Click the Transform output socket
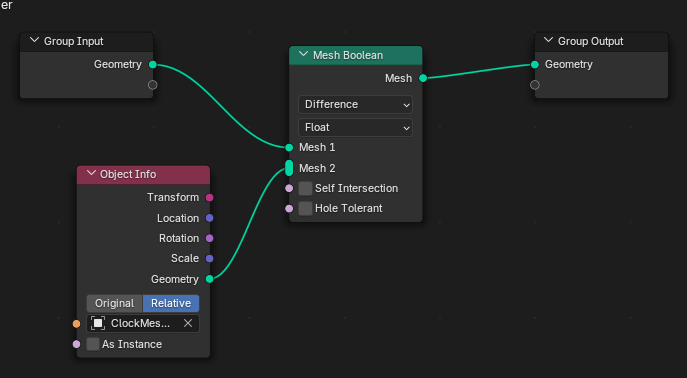The image size is (687, 378). (x=209, y=198)
